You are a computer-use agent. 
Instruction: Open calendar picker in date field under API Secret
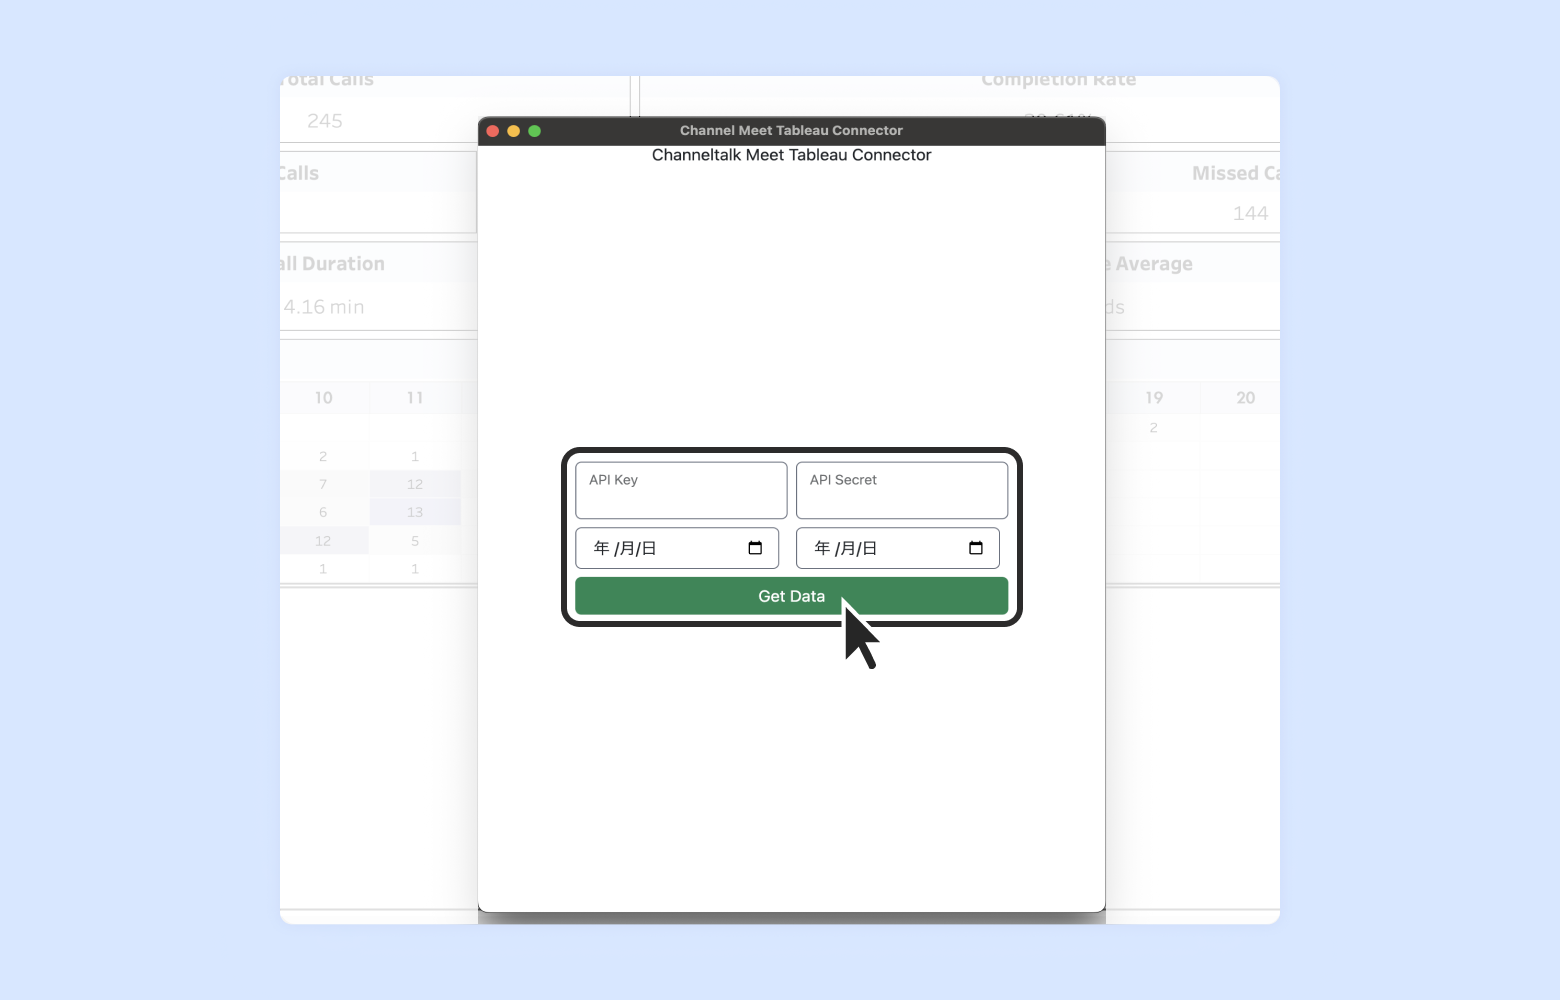coord(976,548)
